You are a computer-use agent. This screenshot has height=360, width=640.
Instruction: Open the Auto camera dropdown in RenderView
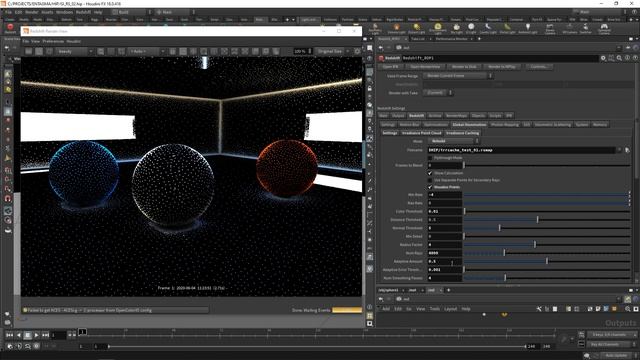pyautogui.click(x=147, y=51)
